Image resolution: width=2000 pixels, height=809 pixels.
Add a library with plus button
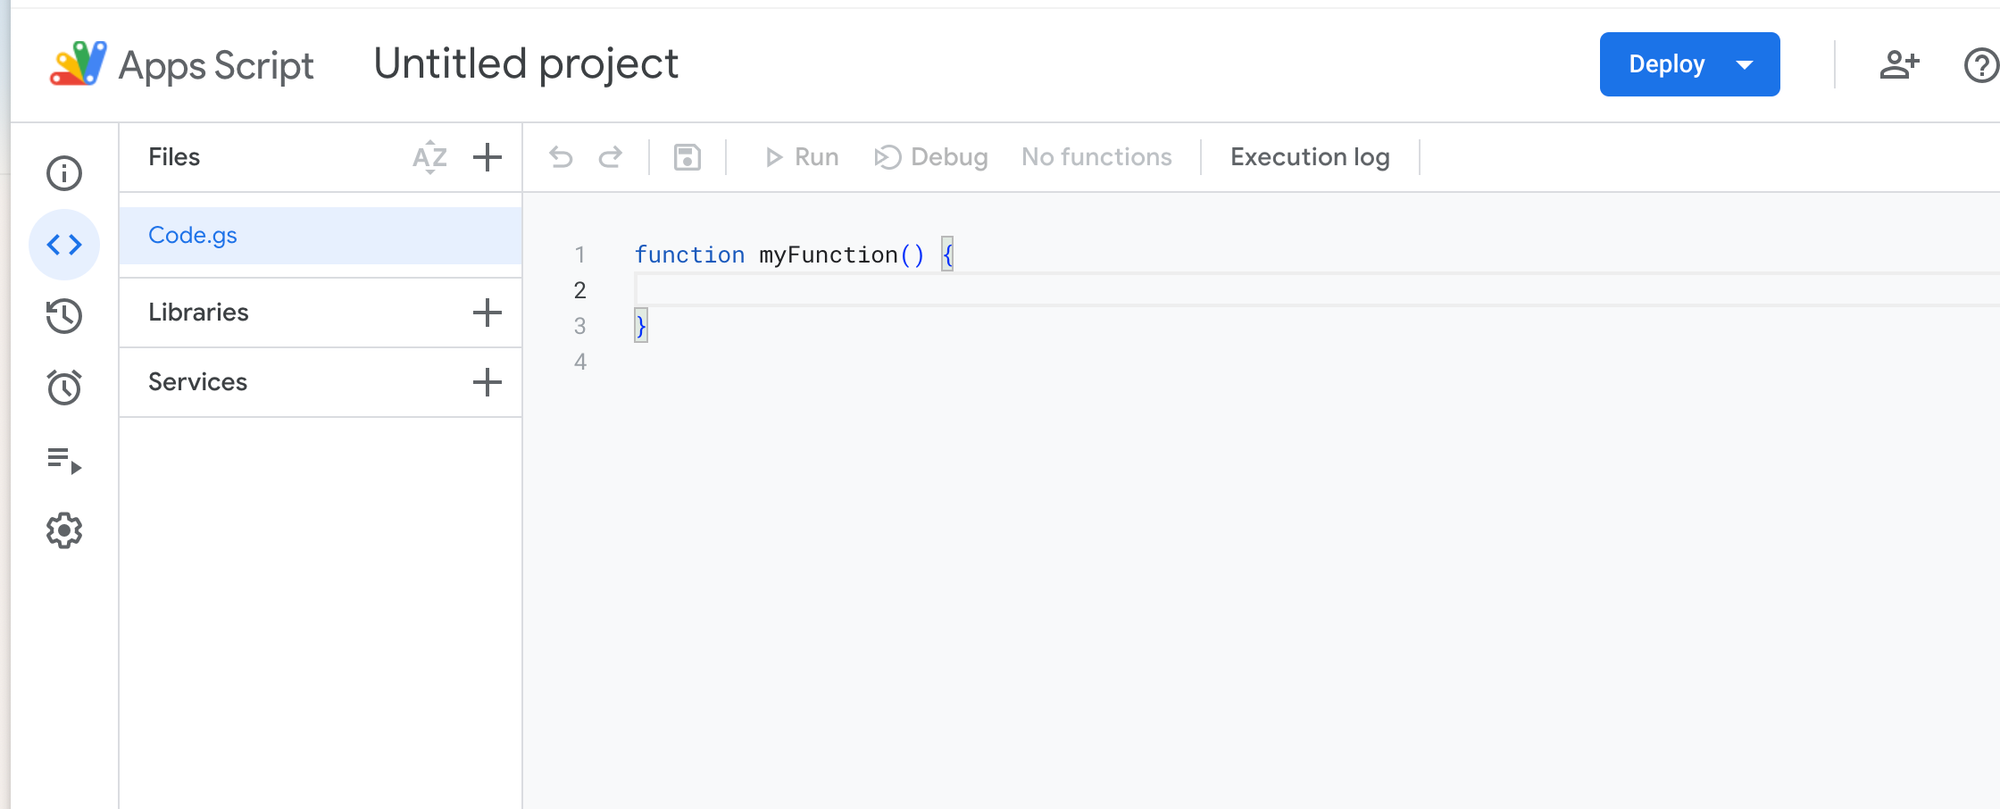coord(487,313)
